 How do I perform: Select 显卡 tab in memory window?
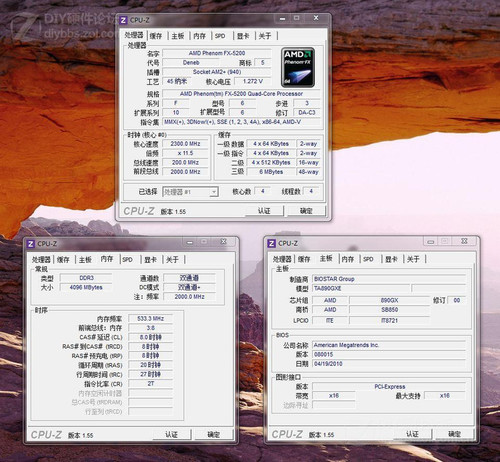pos(151,260)
